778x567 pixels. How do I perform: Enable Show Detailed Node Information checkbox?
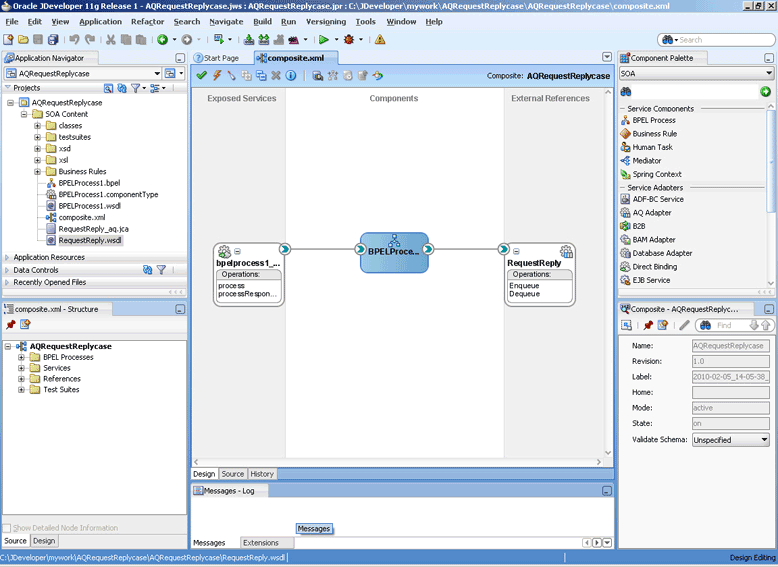pos(7,528)
